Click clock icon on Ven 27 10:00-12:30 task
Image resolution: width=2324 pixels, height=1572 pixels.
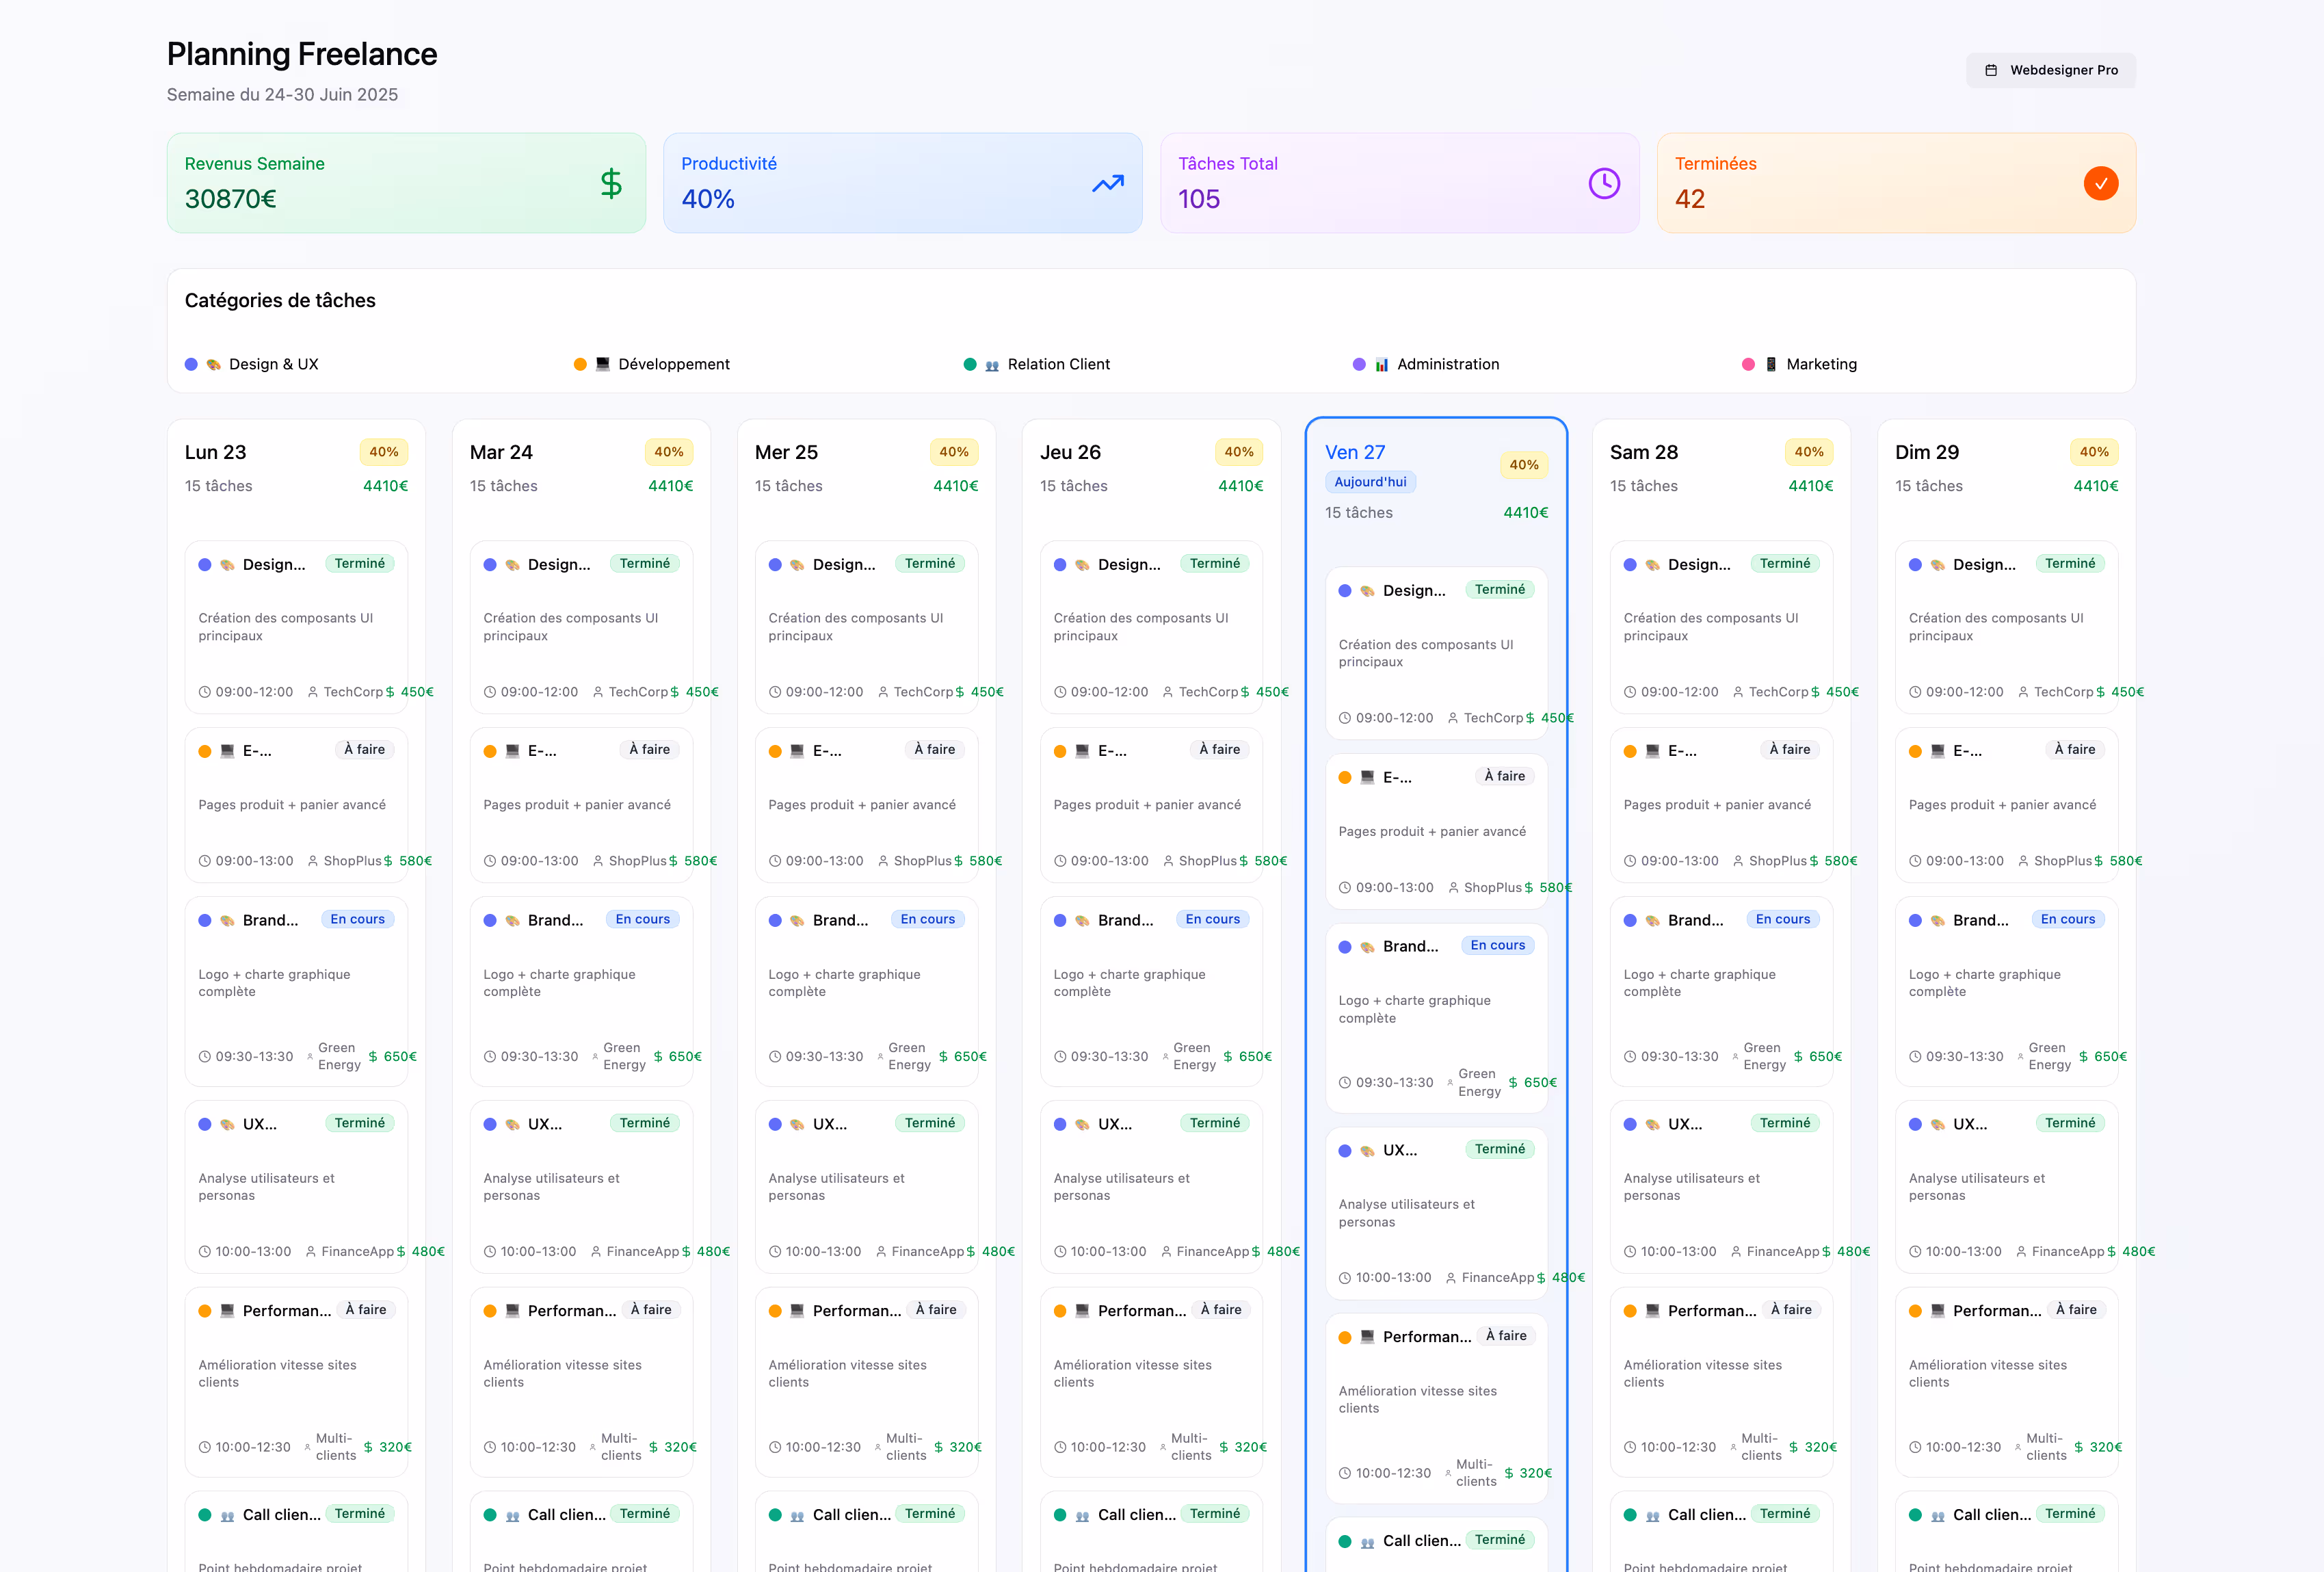coord(1345,1474)
